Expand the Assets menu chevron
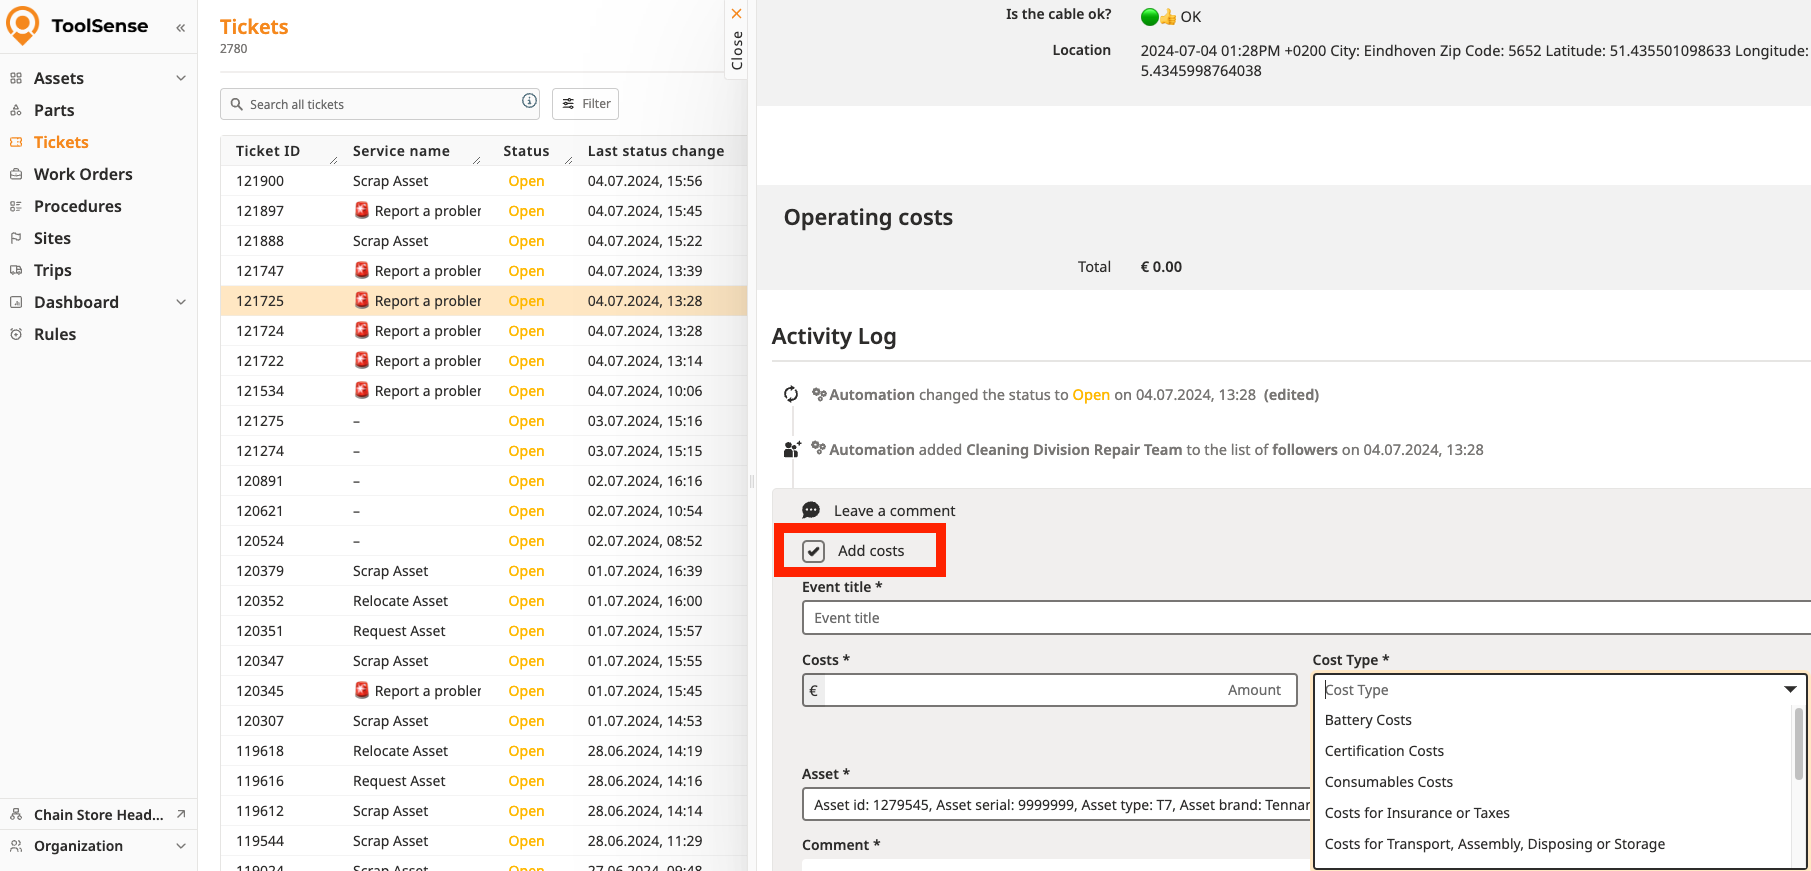The image size is (1811, 871). pyautogui.click(x=181, y=78)
